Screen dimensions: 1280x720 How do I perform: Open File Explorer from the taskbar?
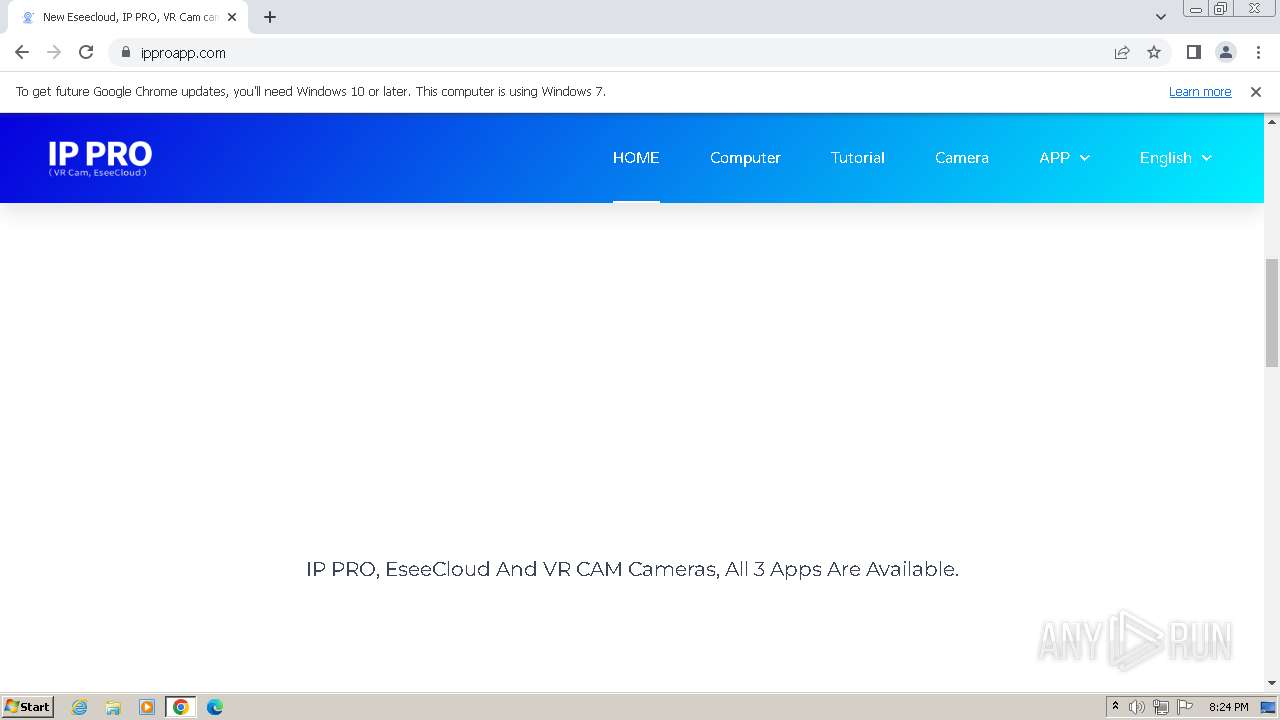tap(113, 707)
